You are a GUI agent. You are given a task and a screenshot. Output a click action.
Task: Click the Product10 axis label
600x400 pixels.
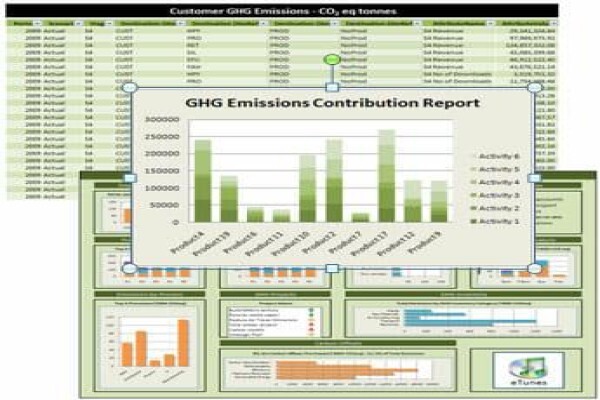291,244
